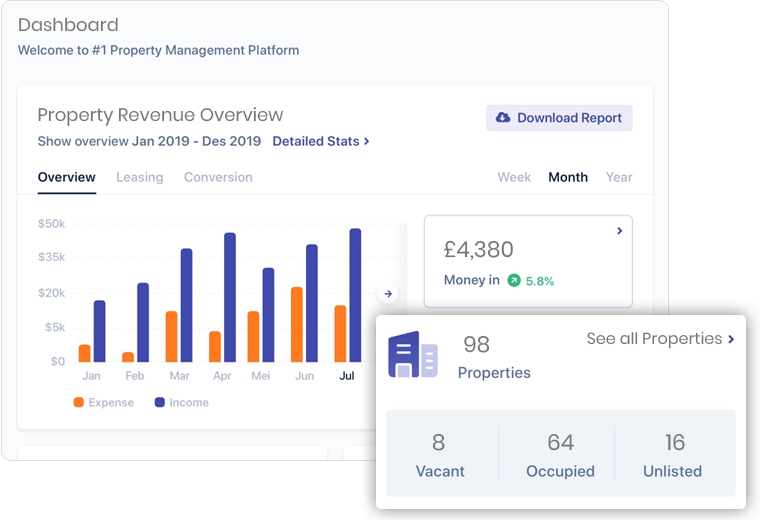Click the chart next arrow button

(x=388, y=293)
